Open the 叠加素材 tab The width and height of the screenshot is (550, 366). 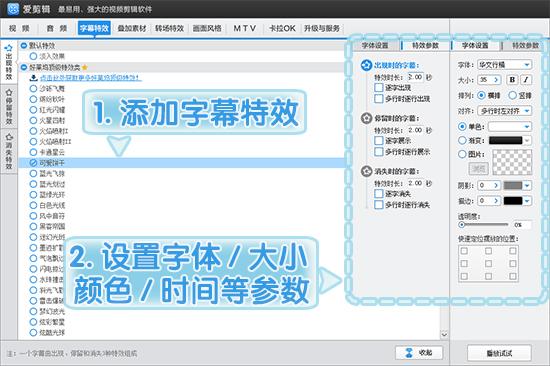[x=132, y=28]
